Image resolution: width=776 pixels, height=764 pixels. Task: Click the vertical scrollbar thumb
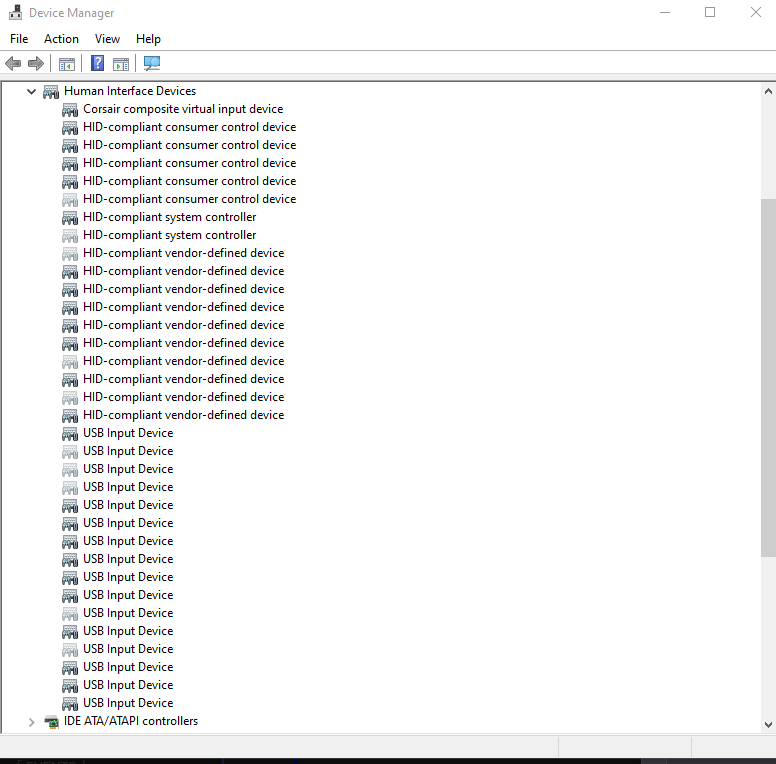click(x=768, y=378)
